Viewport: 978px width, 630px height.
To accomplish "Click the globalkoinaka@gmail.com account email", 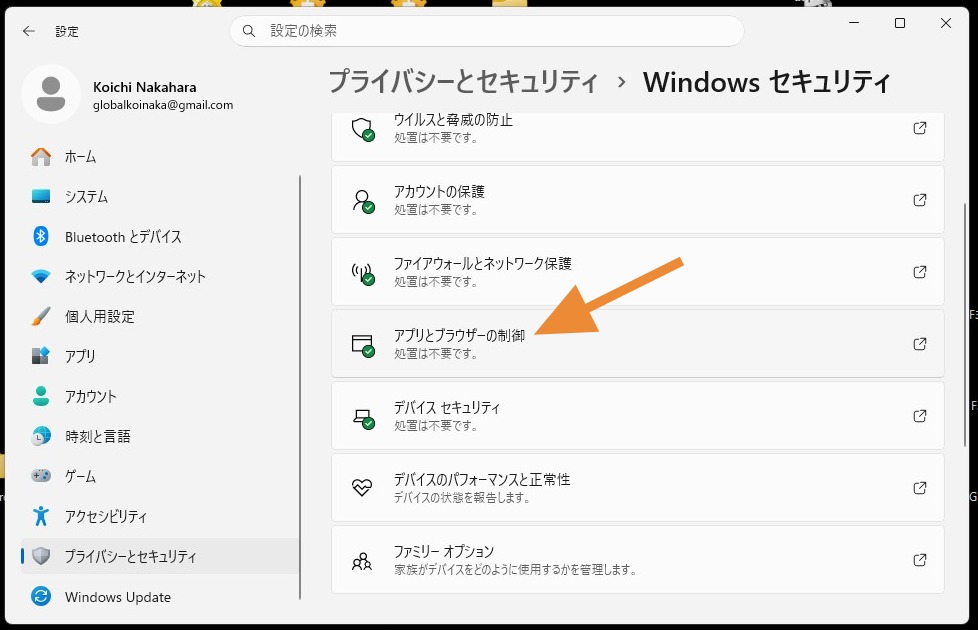I will pyautogui.click(x=163, y=105).
